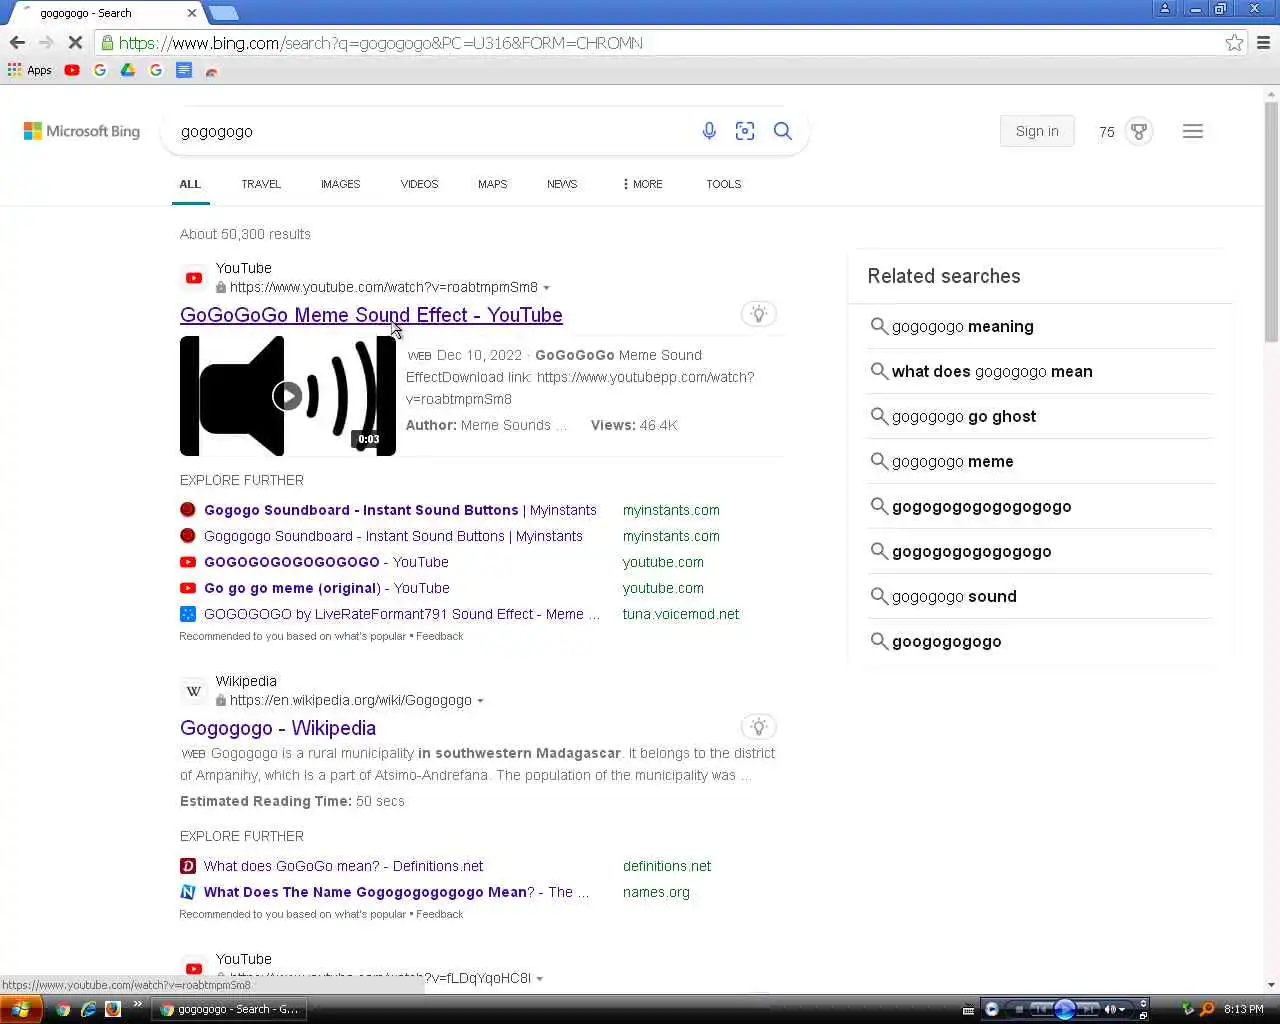
Task: Open GOGOGOGOGOGOGOGO - YouTube link
Action: point(326,562)
